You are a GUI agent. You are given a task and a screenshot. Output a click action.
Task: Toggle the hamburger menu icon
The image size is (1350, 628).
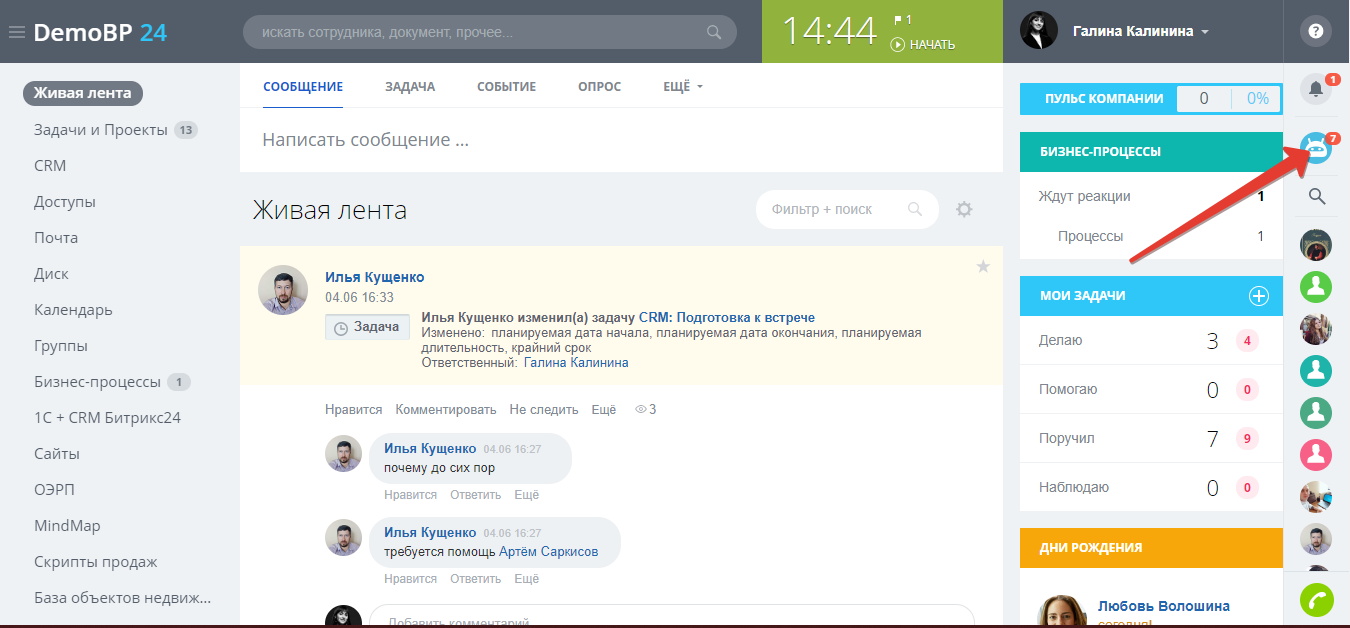coord(16,32)
